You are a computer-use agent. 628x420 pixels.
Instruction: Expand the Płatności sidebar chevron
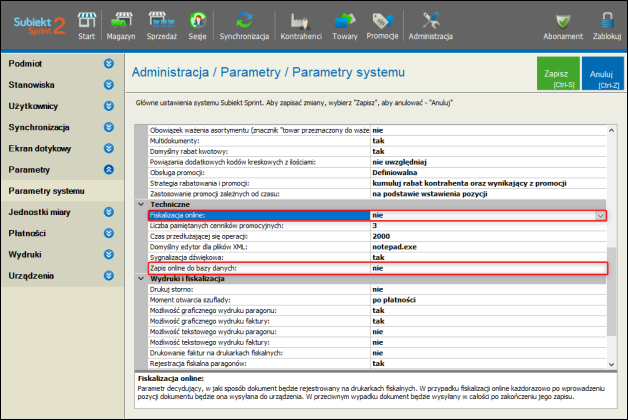109,233
